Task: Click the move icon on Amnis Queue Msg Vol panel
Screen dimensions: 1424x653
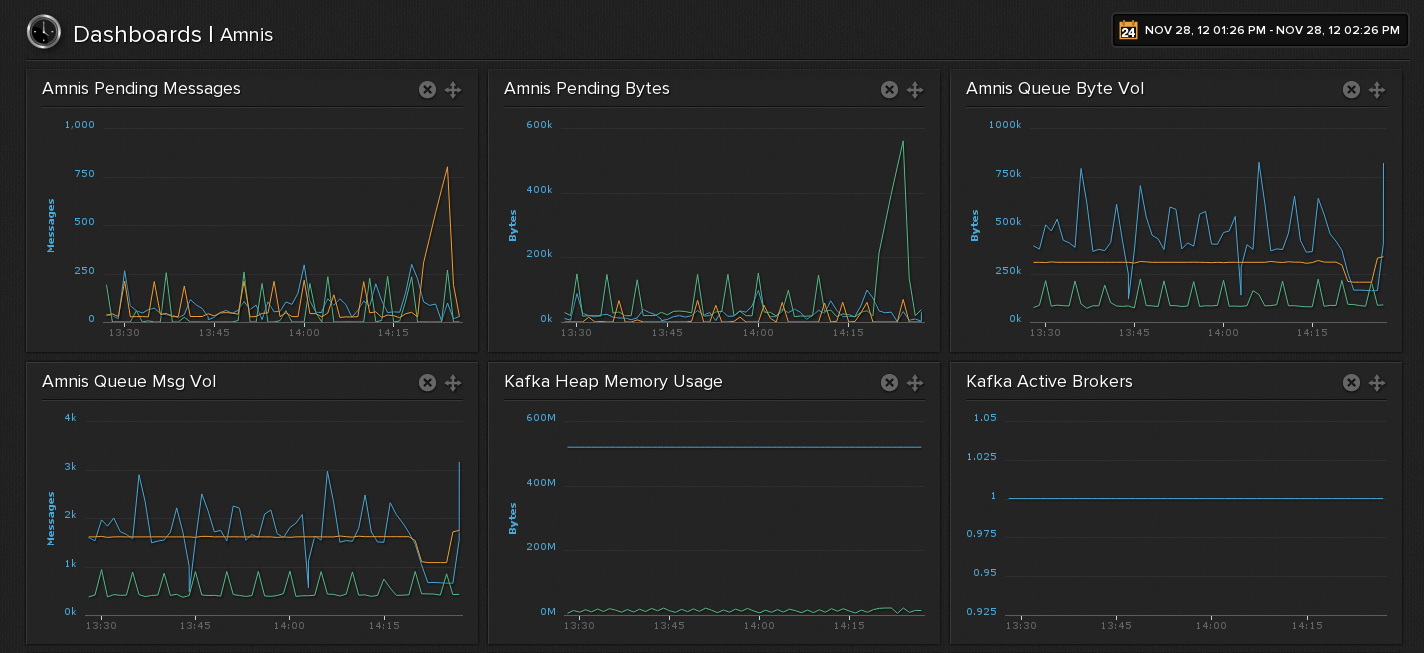Action: tap(452, 382)
